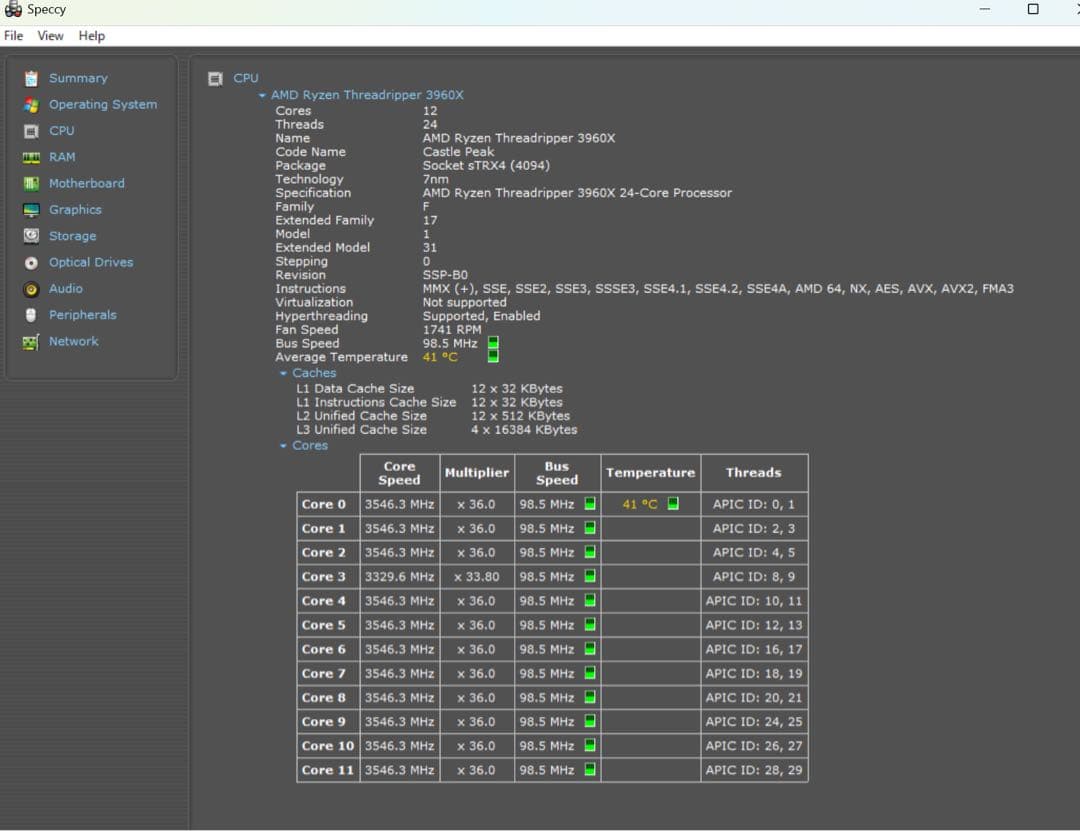Open the Storage section link
This screenshot has width=1080, height=831.
click(x=72, y=236)
